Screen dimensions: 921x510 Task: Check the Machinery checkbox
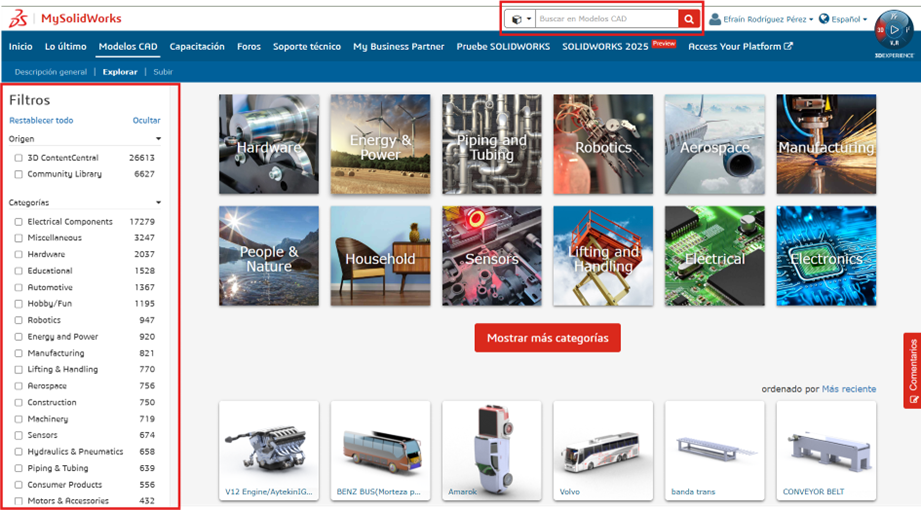click(x=19, y=419)
